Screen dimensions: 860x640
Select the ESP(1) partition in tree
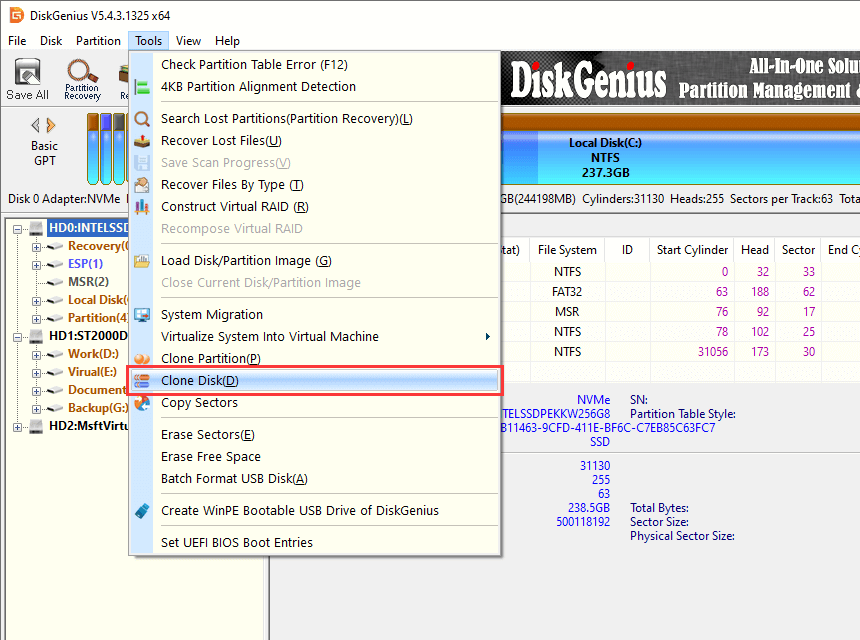point(85,264)
